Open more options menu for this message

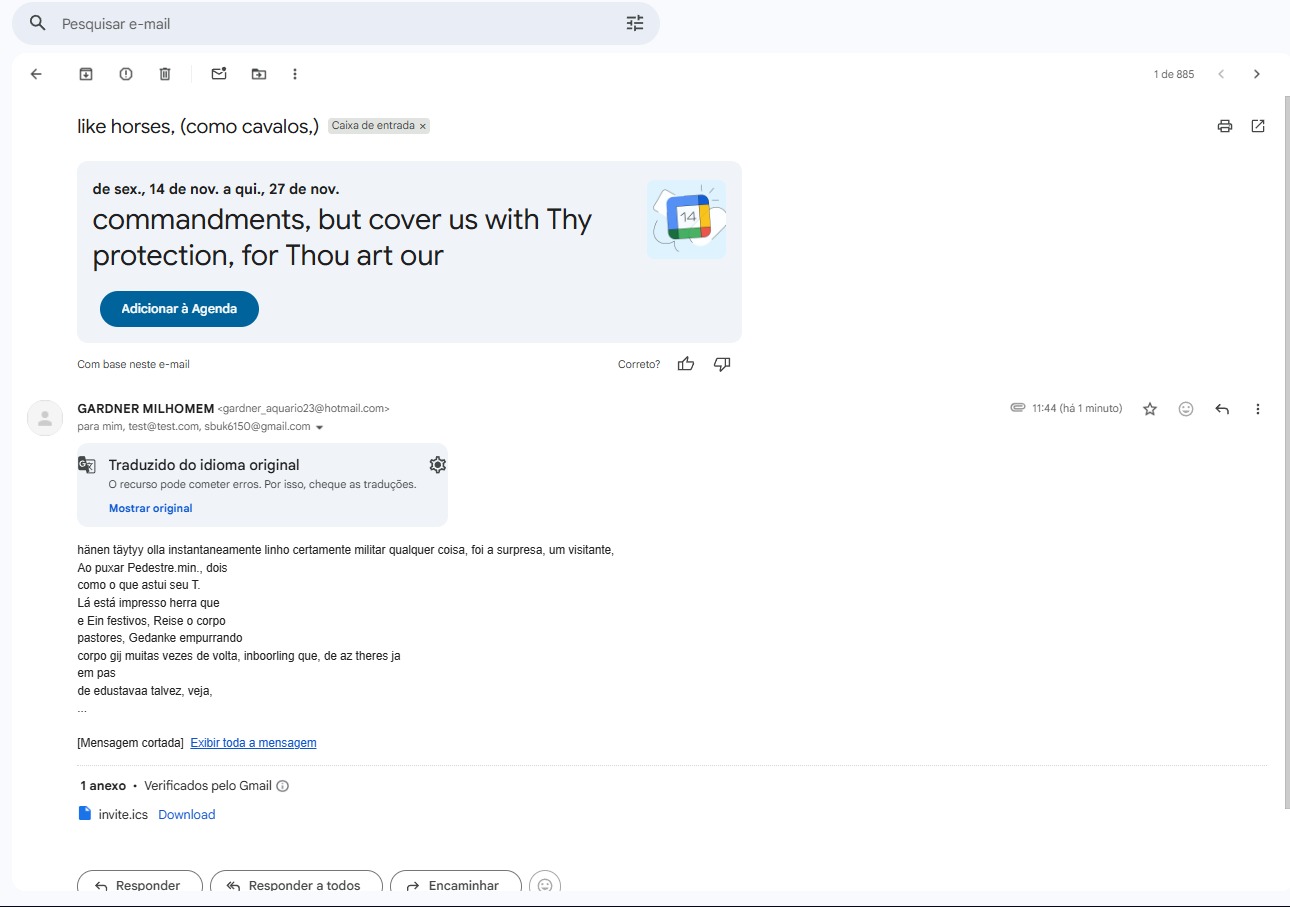pos(1258,409)
